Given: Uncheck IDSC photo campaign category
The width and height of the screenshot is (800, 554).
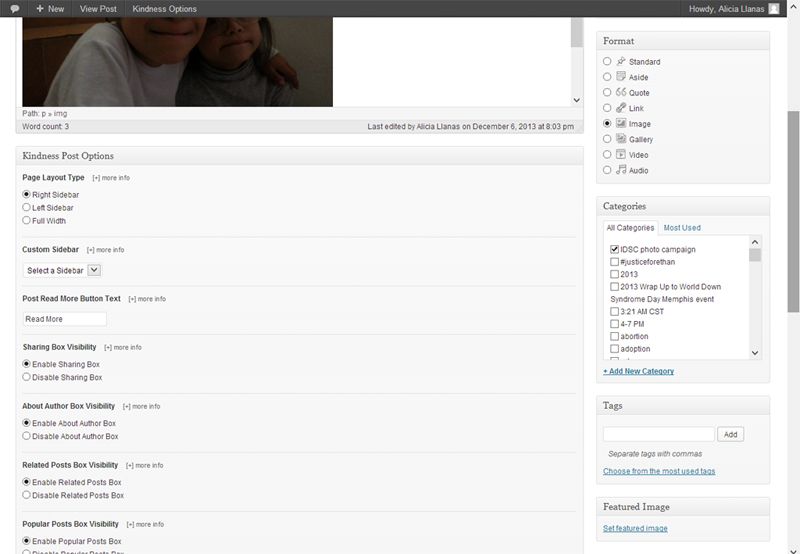Looking at the screenshot, I should pyautogui.click(x=614, y=249).
